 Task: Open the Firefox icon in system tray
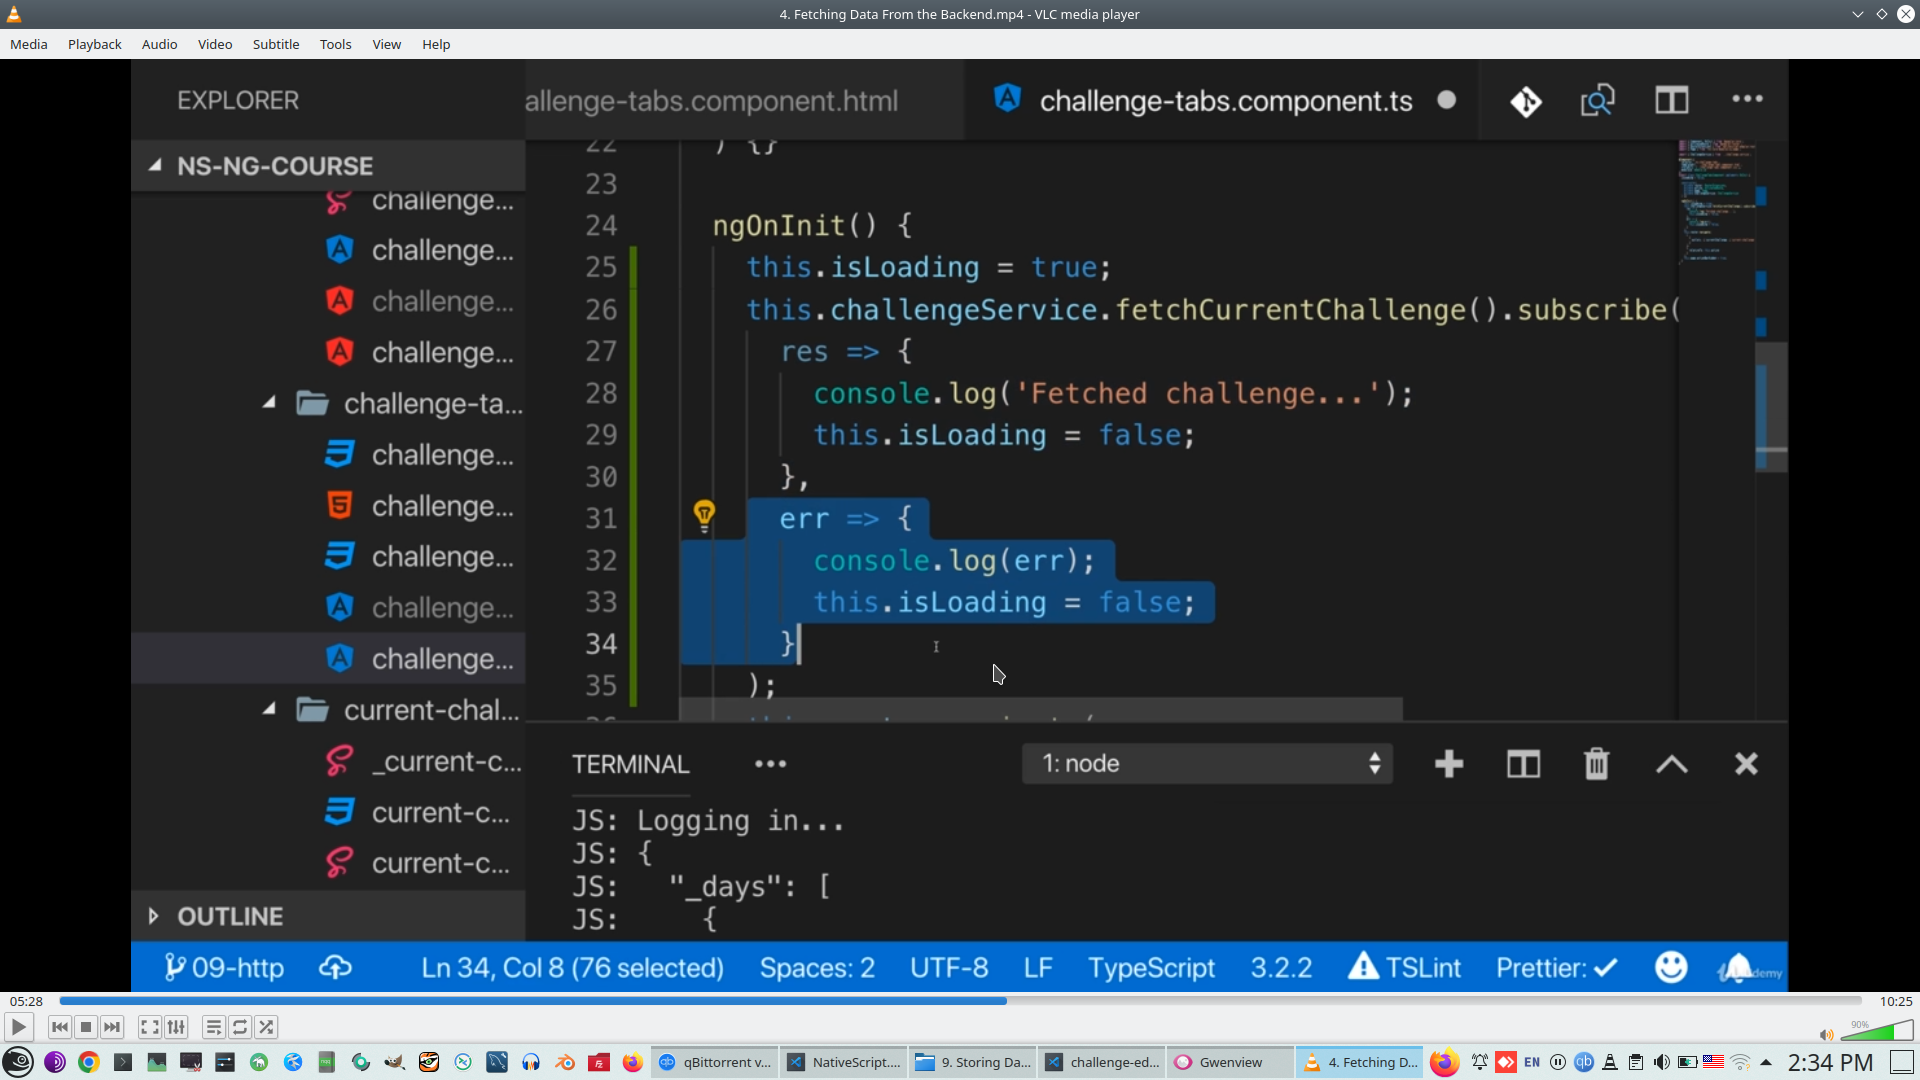(x=1444, y=1062)
